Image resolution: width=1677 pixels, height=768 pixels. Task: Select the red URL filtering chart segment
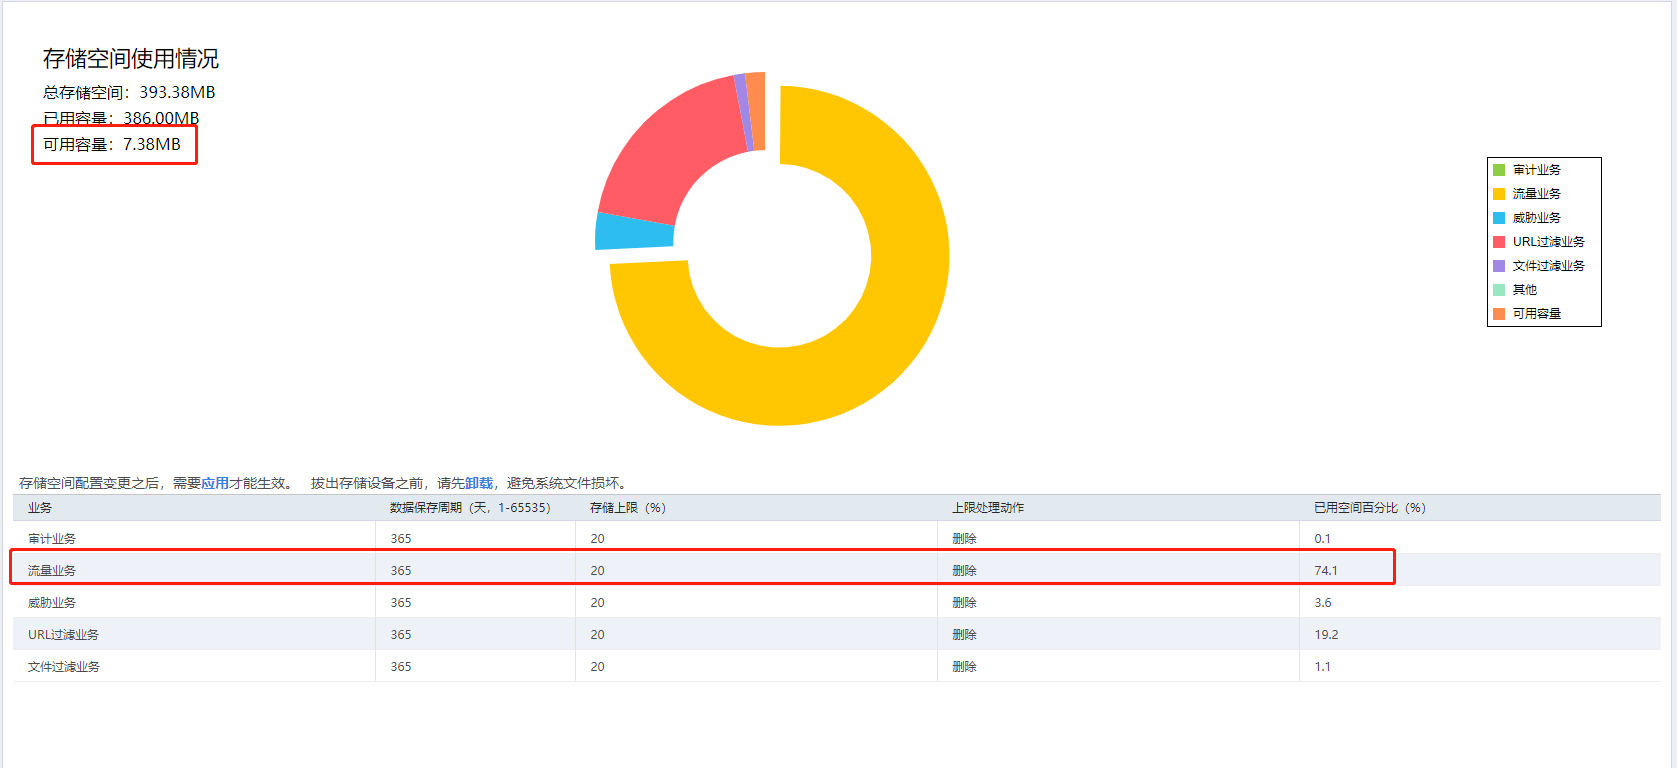(660, 150)
